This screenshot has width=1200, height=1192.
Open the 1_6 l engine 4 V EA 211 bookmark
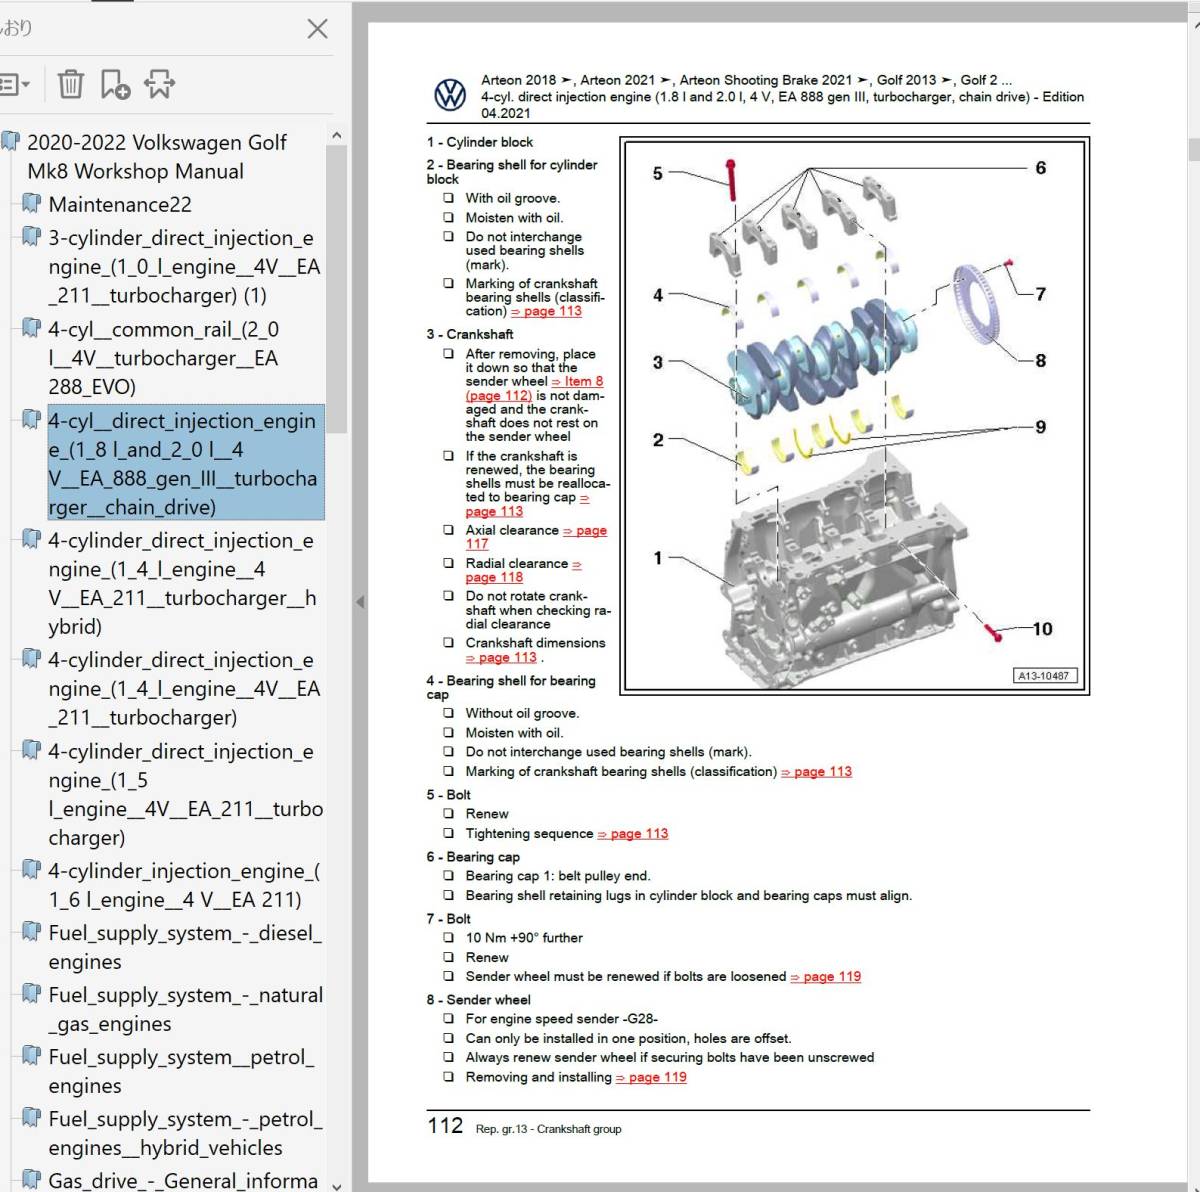point(184,885)
